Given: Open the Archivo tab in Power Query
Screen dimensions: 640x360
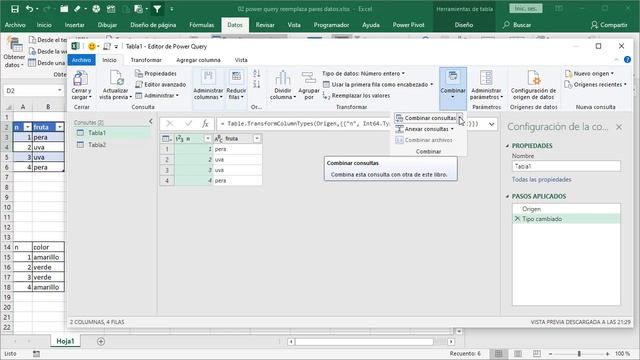Looking at the screenshot, I should [x=81, y=60].
